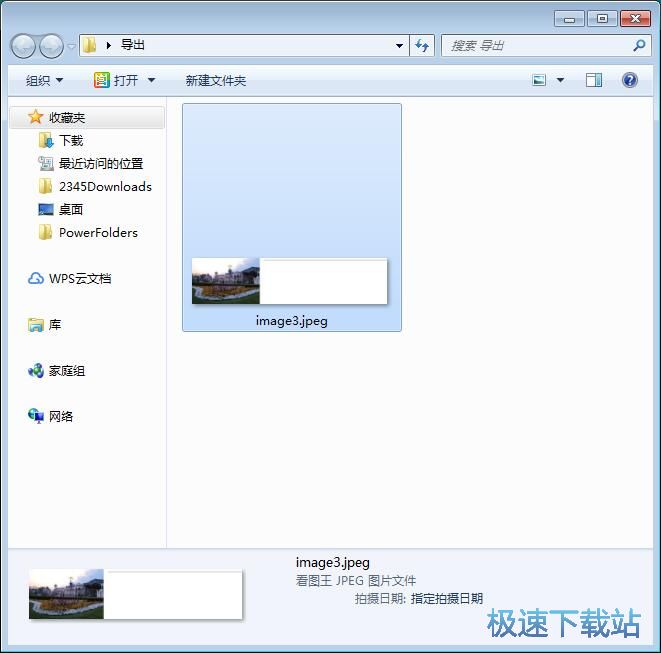The width and height of the screenshot is (661, 653).
Task: Expand the 打开 dropdown arrow
Action: pyautogui.click(x=151, y=80)
